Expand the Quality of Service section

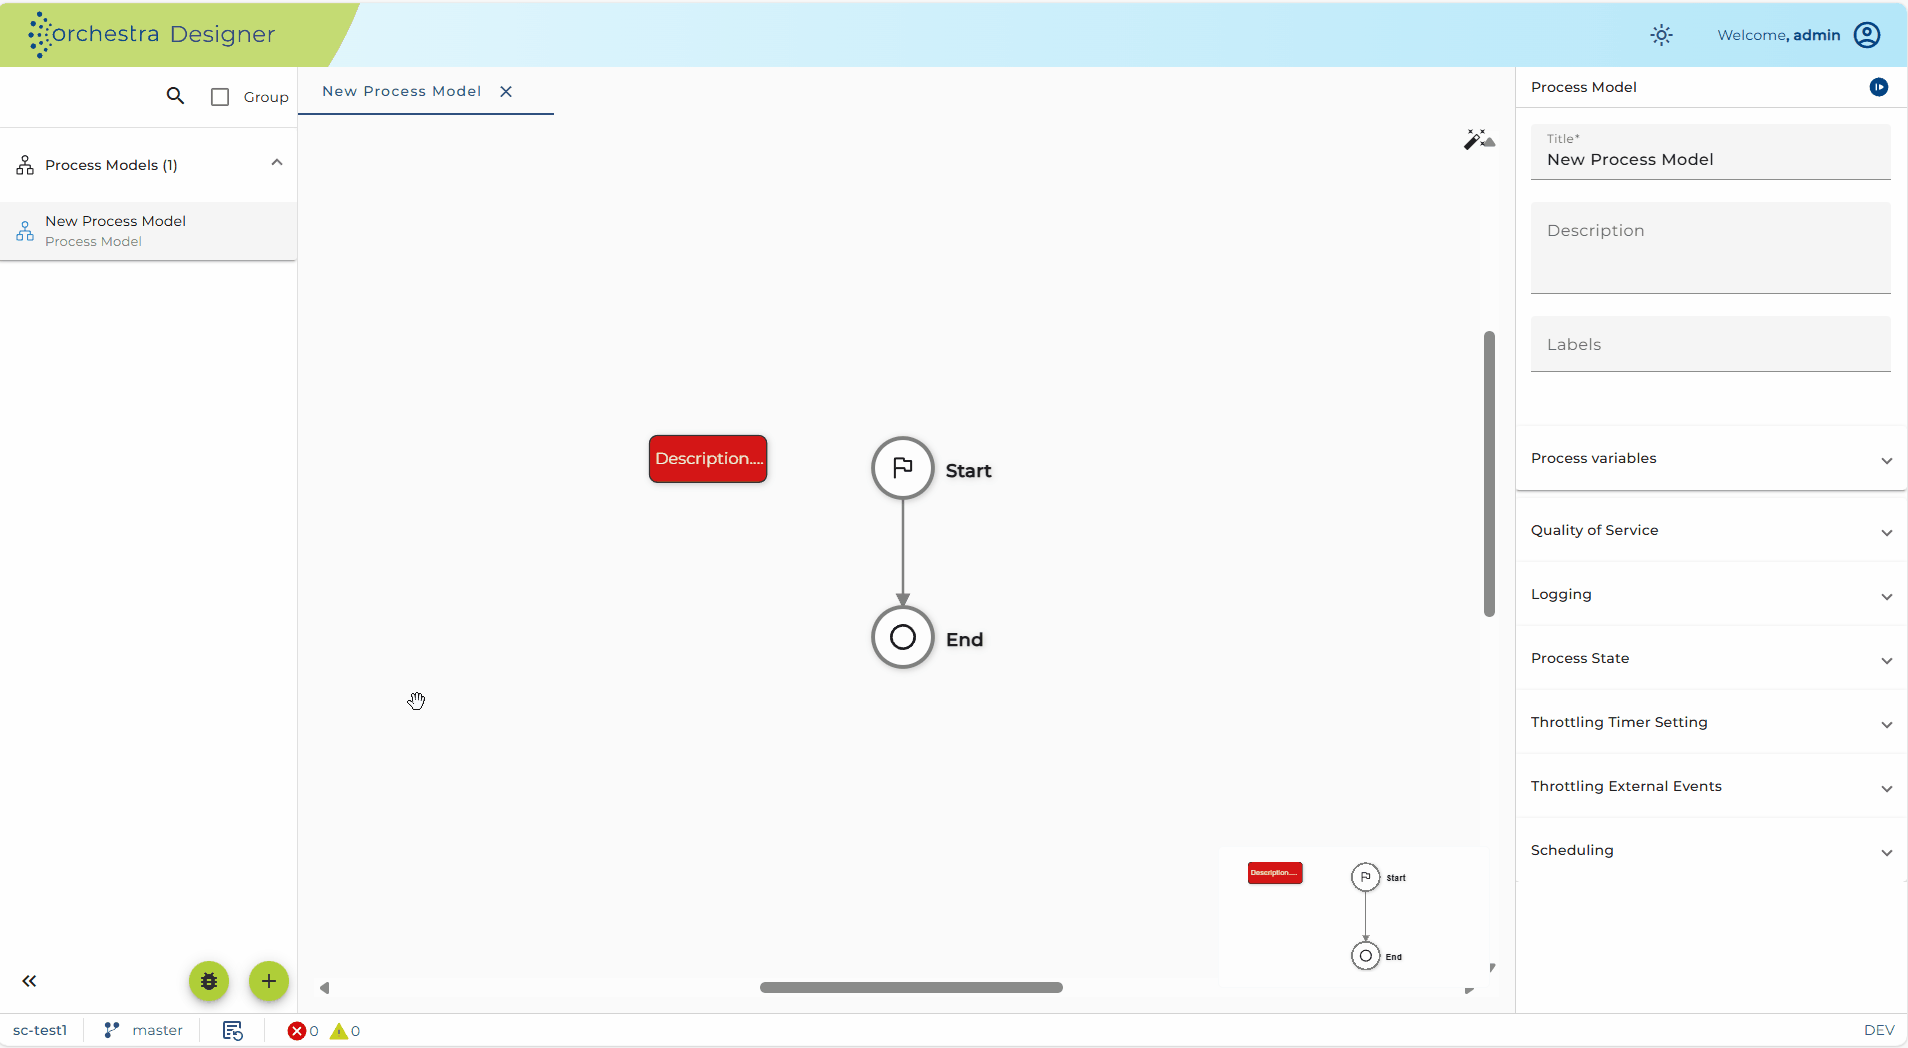click(1710, 530)
